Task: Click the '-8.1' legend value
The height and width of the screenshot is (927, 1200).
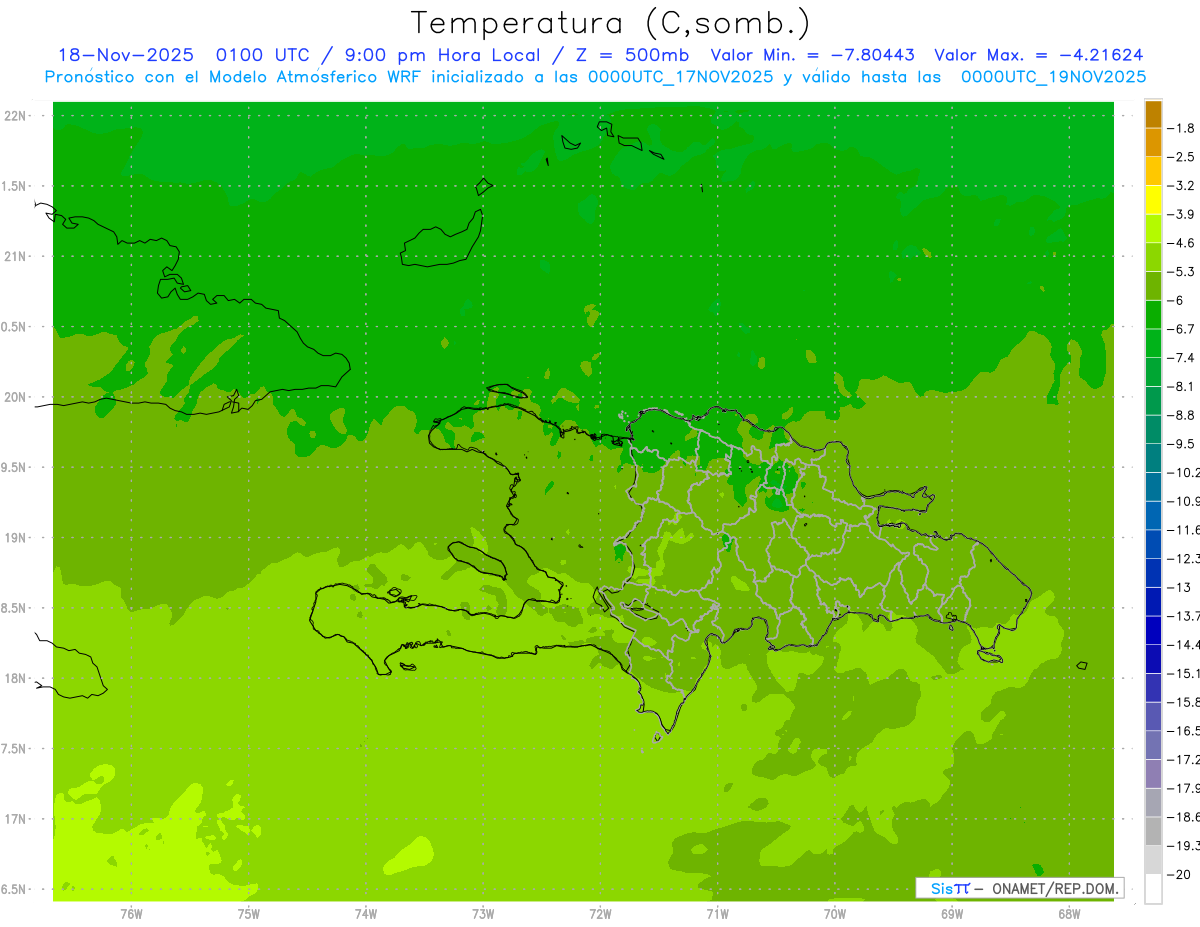Action: pyautogui.click(x=1182, y=386)
